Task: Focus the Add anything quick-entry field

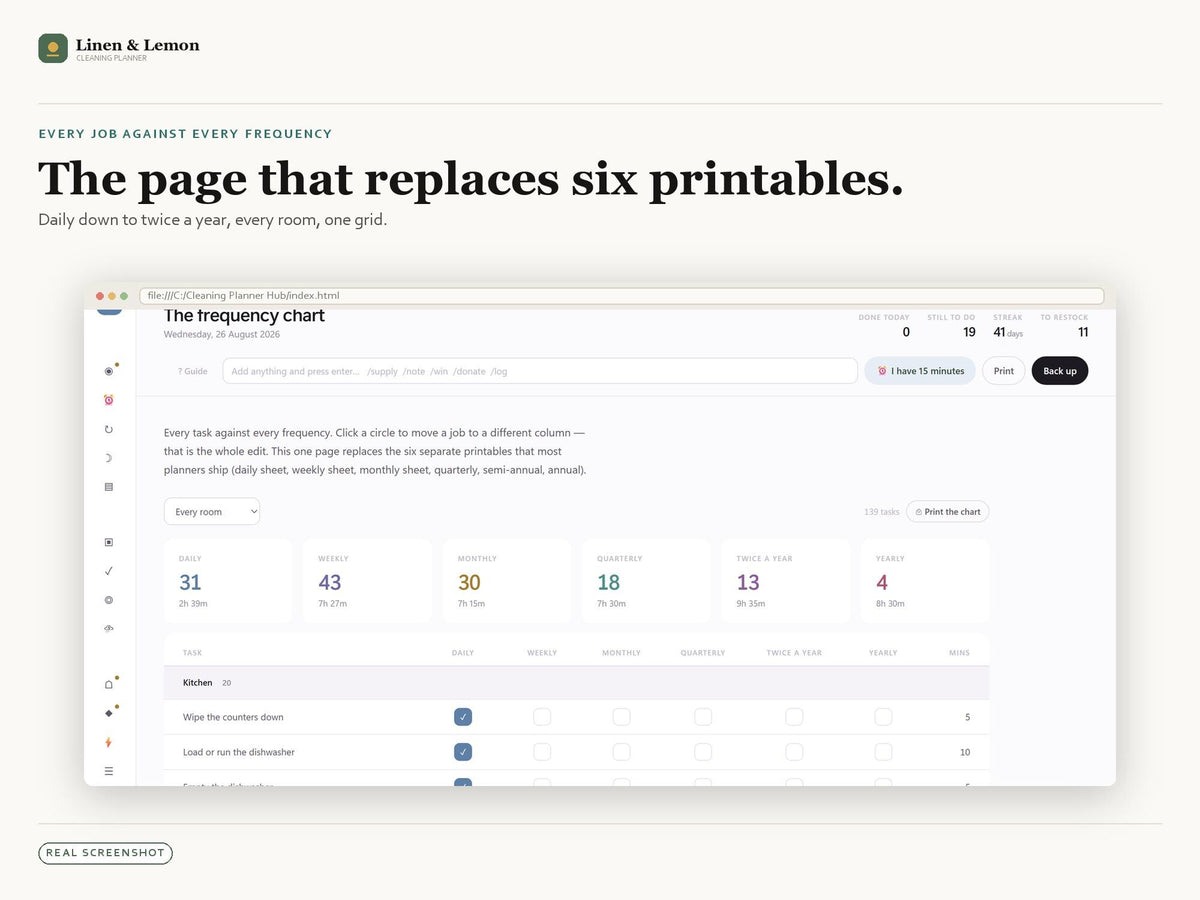Action: click(x=540, y=371)
